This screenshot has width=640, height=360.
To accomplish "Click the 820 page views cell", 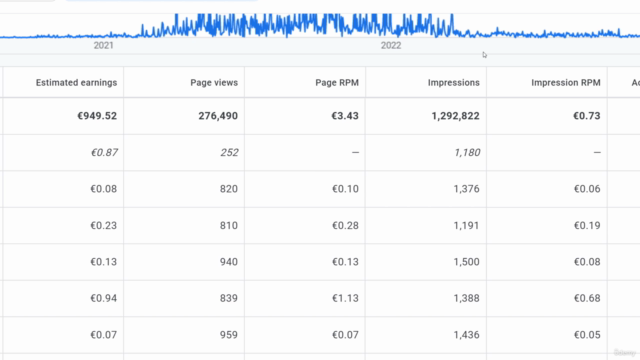I will [229, 189].
